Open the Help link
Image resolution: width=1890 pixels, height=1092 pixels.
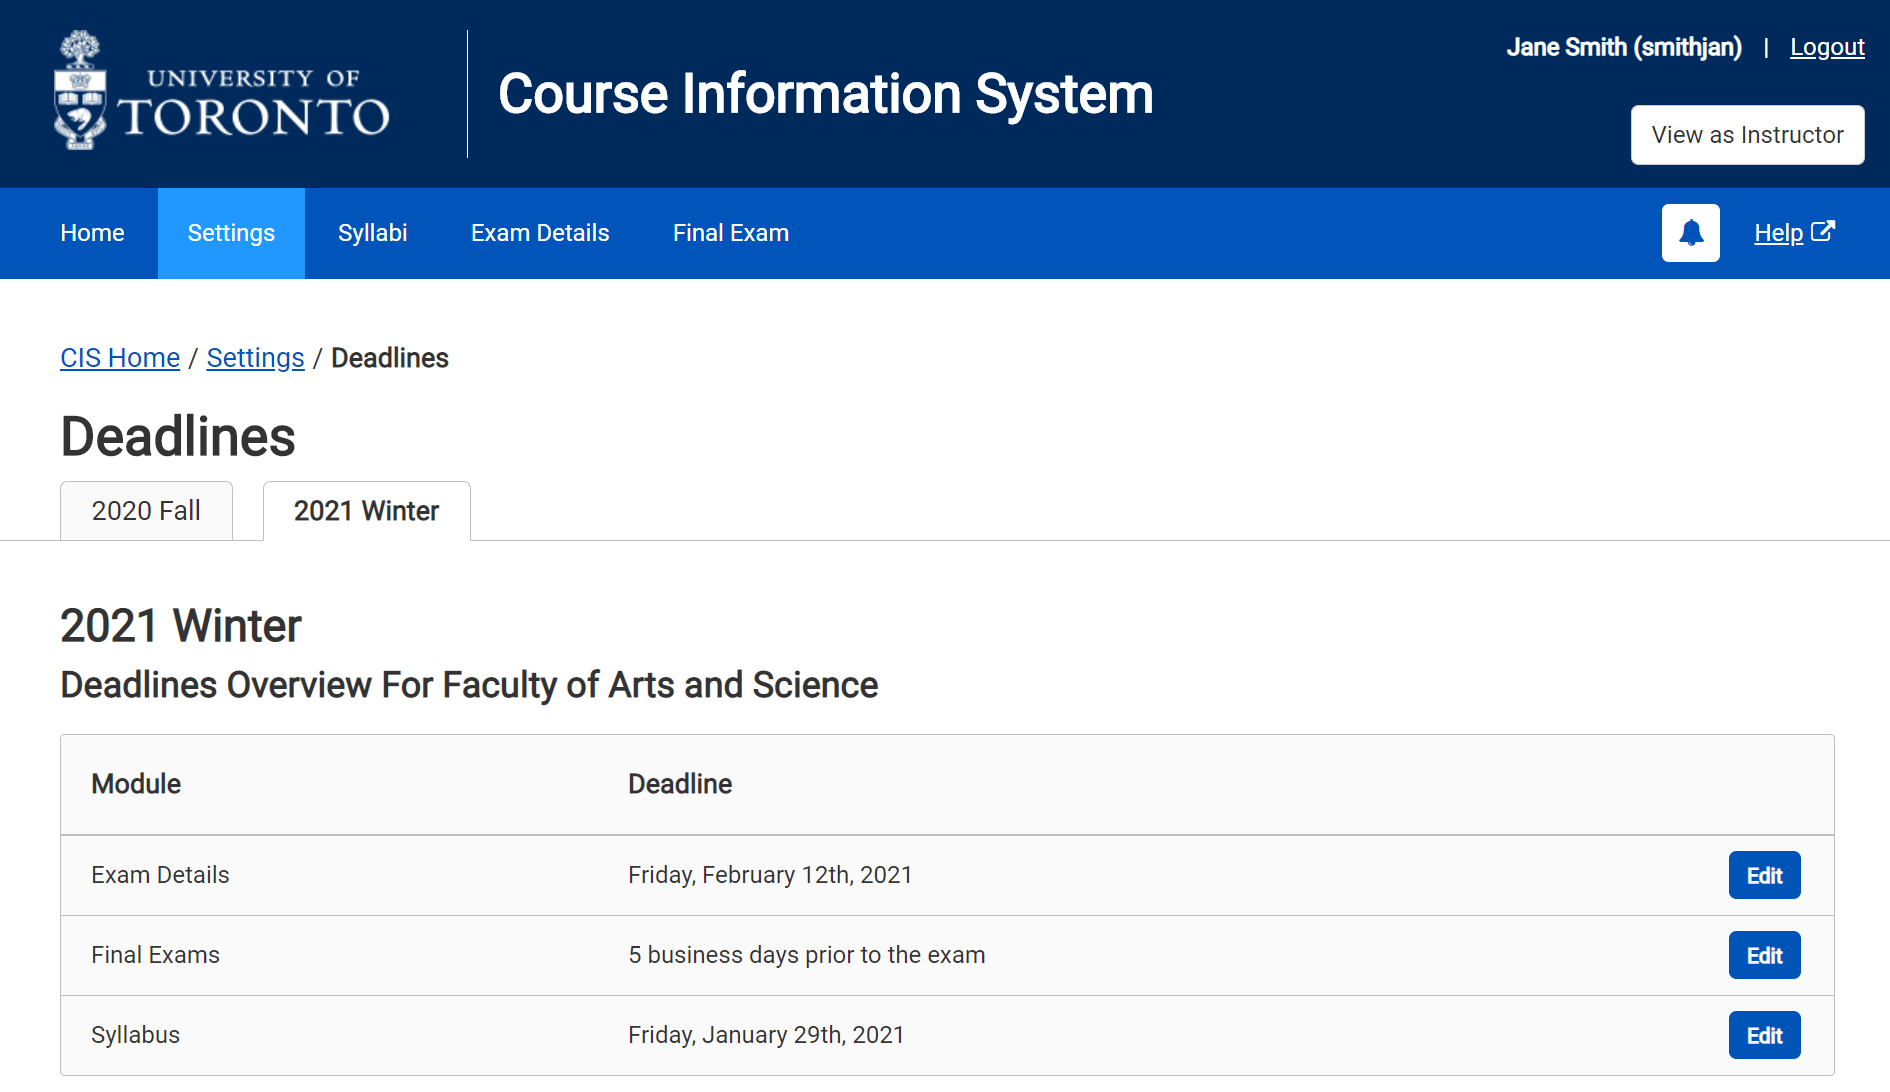click(x=1778, y=233)
